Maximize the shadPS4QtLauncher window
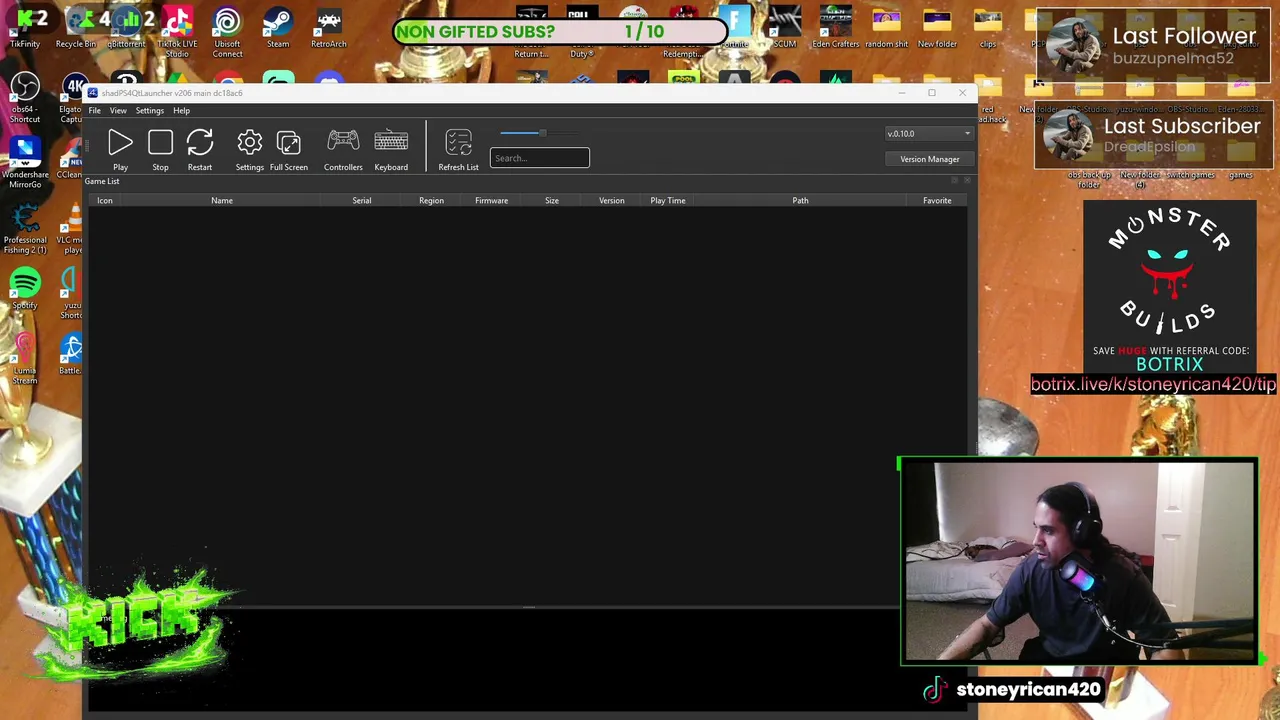The height and width of the screenshot is (720, 1280). (x=932, y=93)
